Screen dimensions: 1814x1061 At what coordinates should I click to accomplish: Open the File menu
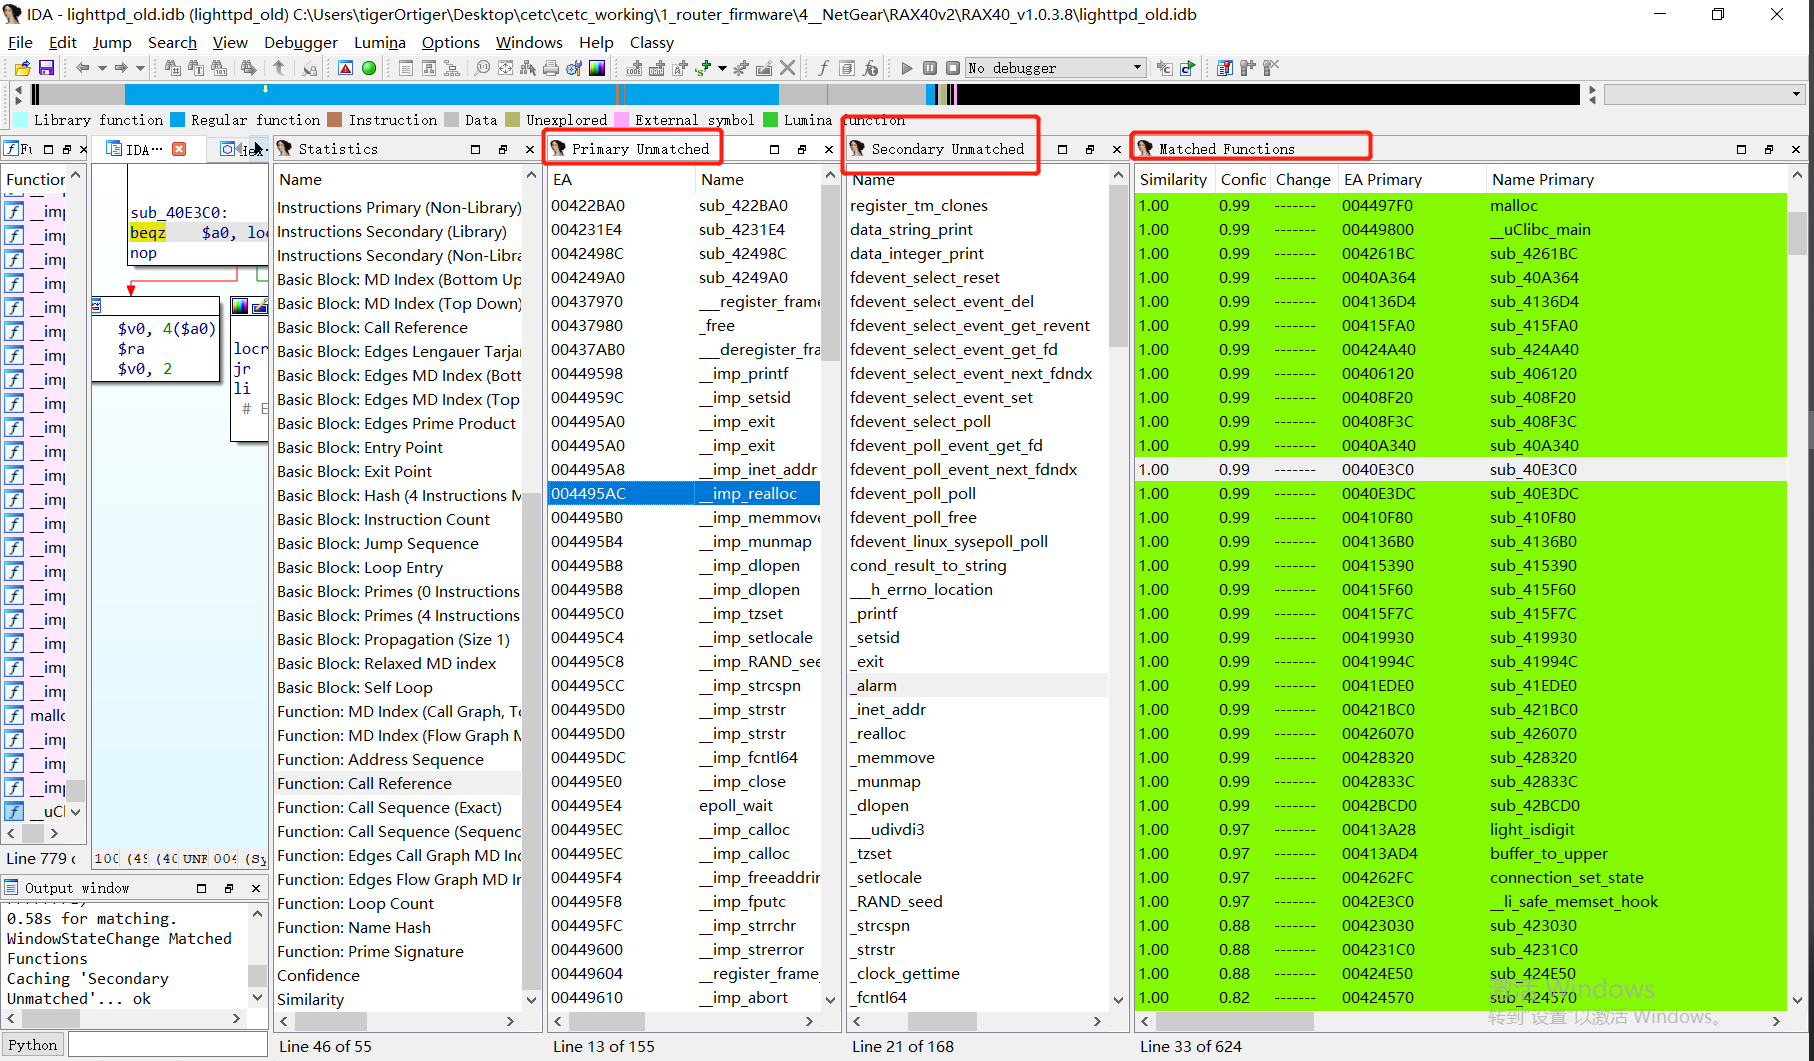pos(20,42)
